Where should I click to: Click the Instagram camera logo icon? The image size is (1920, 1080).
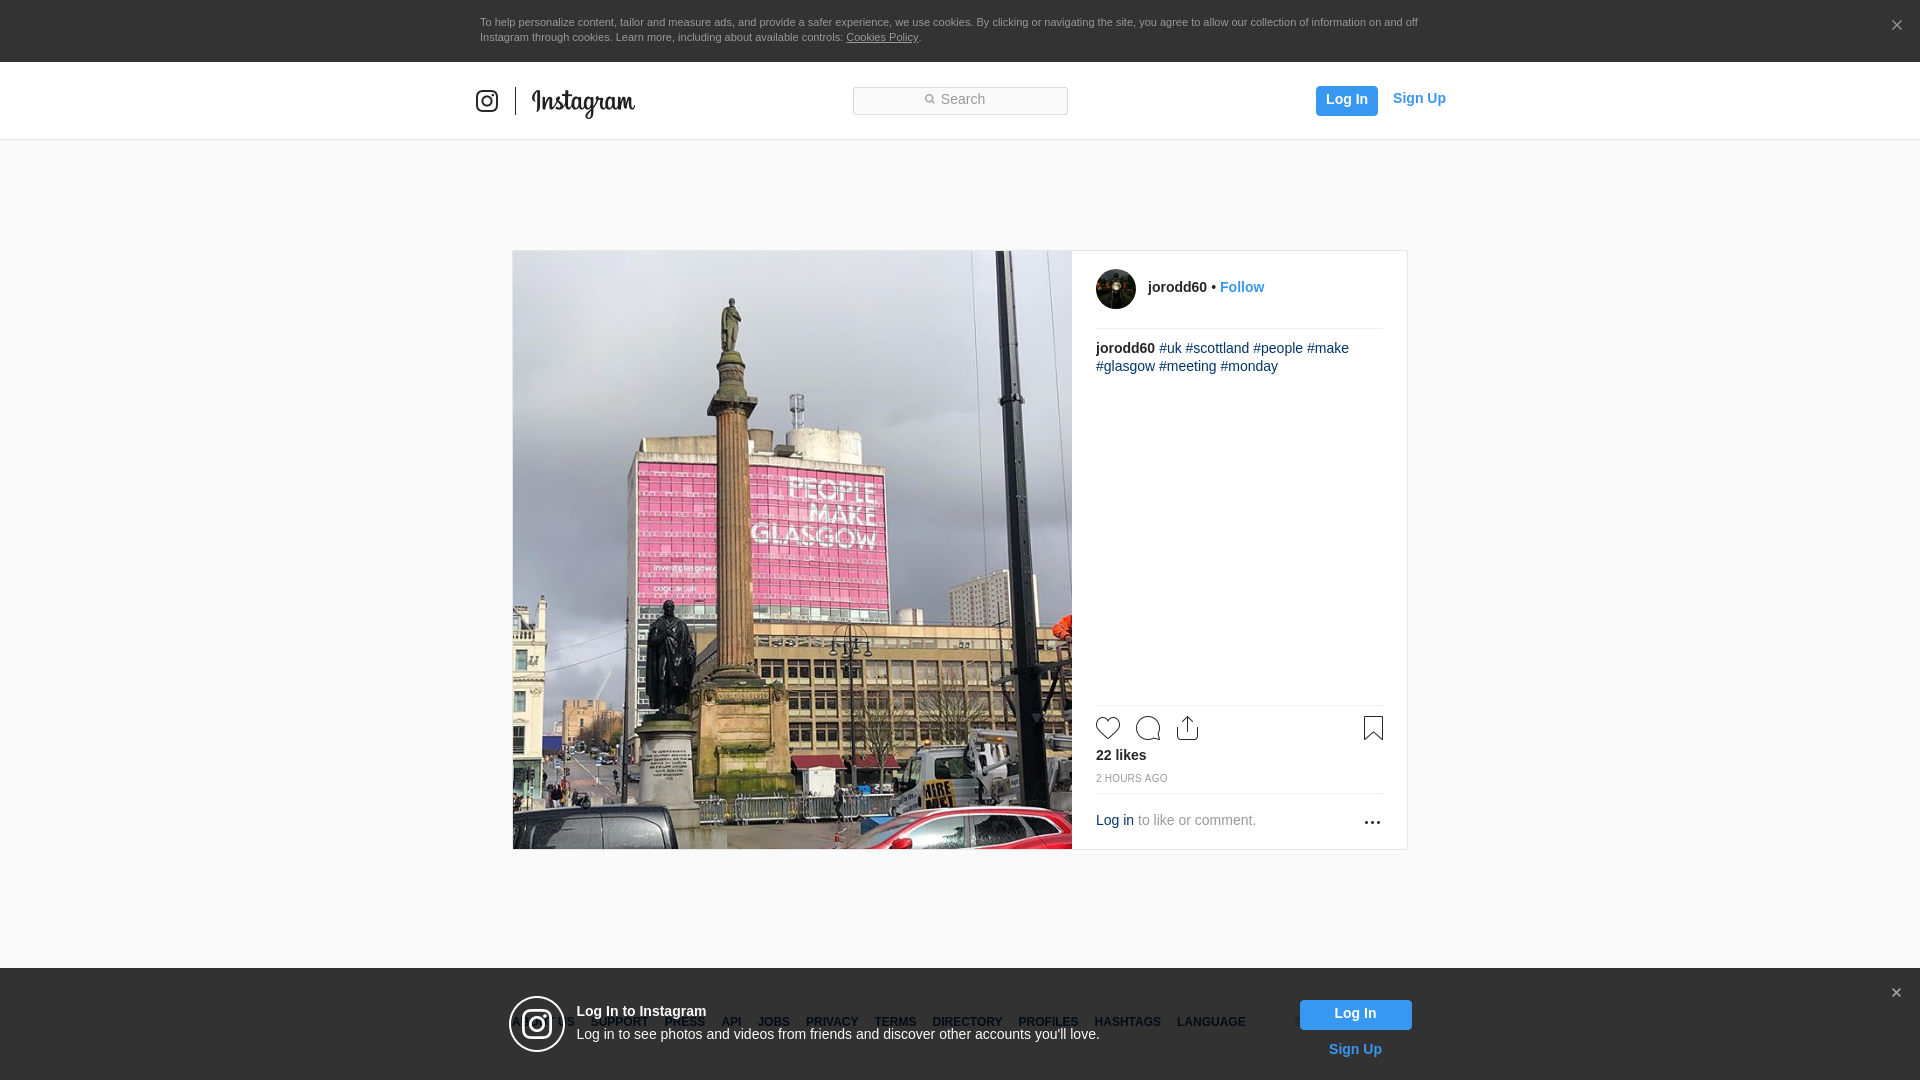[487, 101]
